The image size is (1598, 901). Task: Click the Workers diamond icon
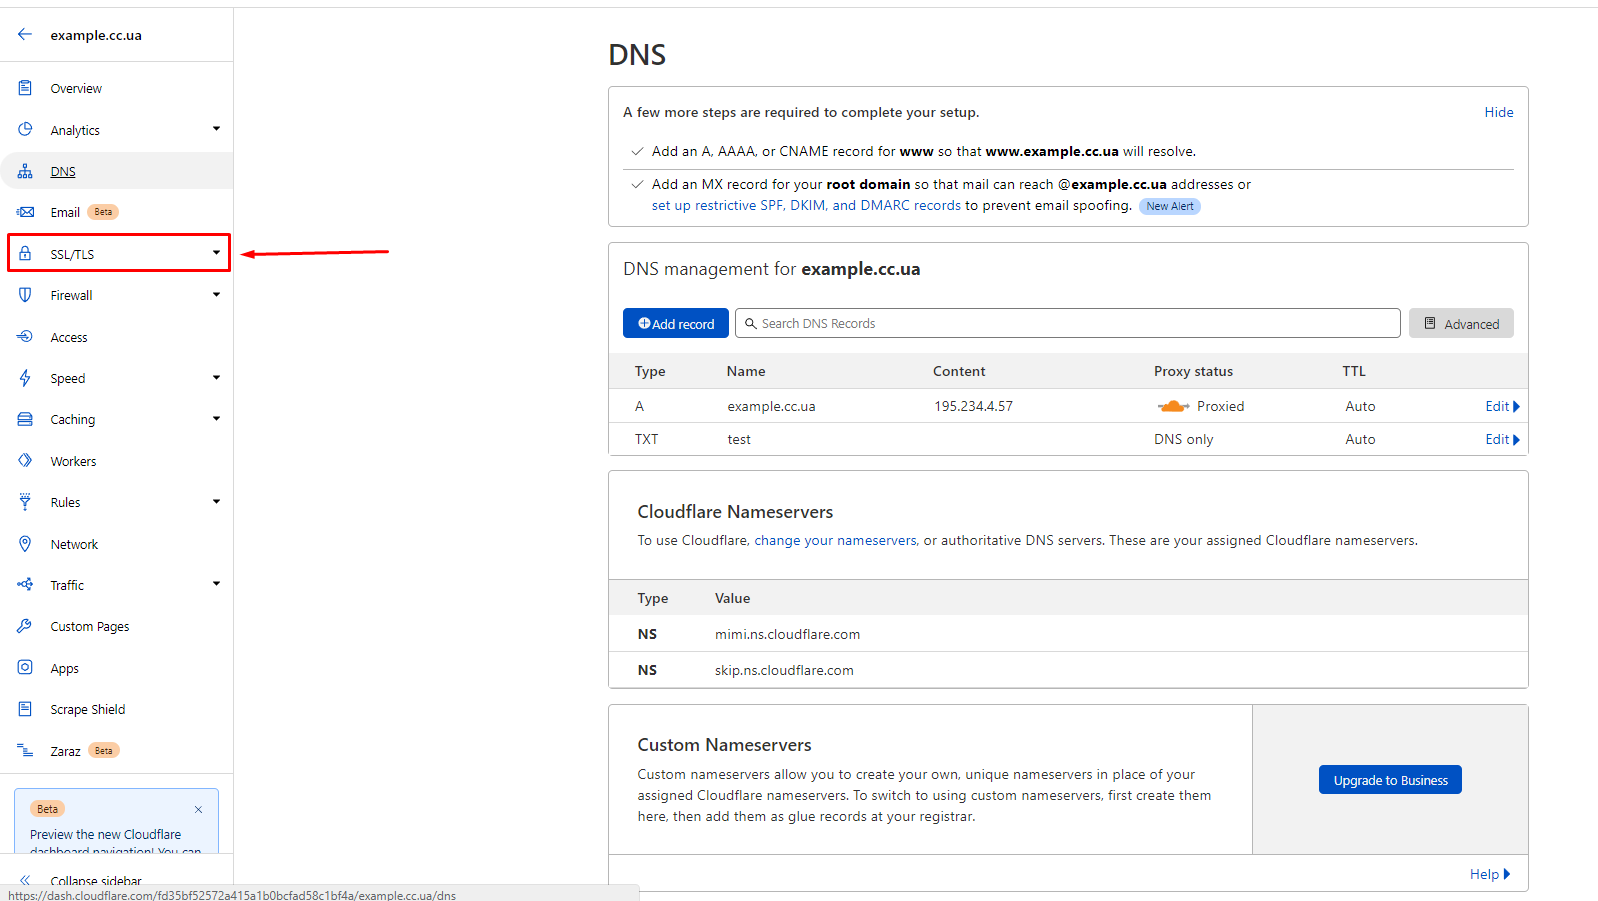pos(25,460)
